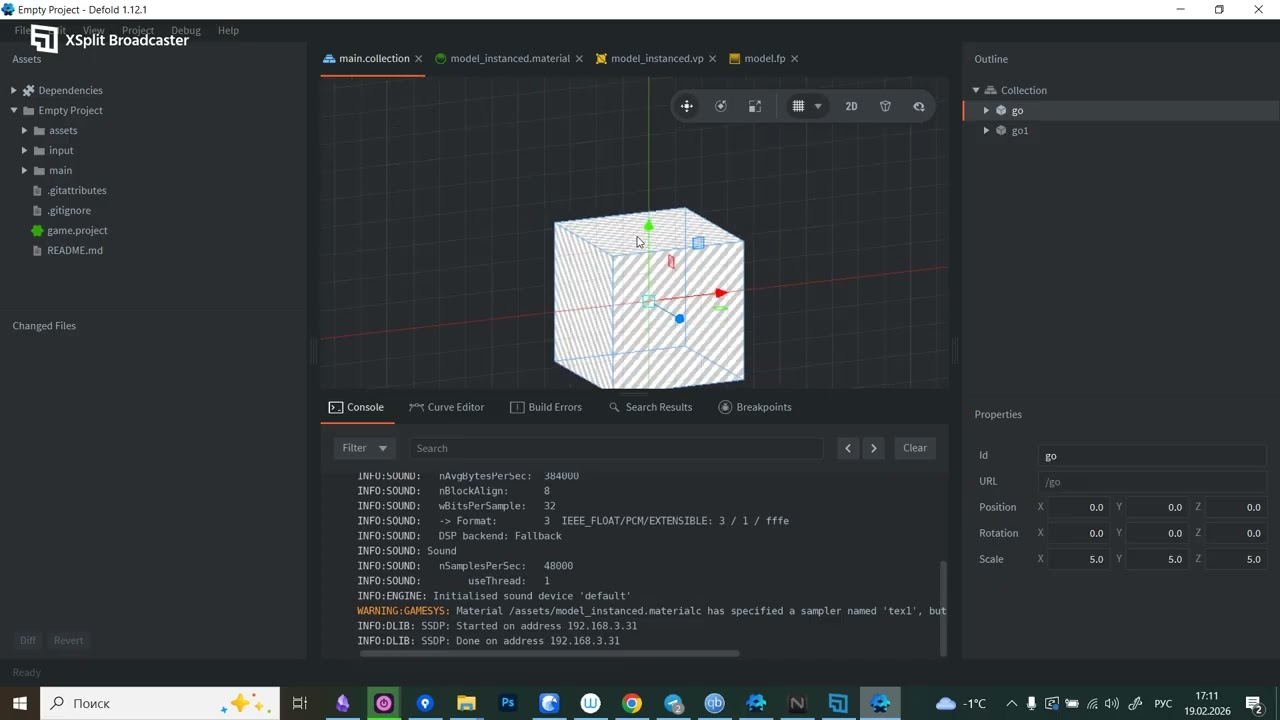Click the red X-axis move arrow
Image resolution: width=1280 pixels, height=720 pixels.
click(721, 293)
